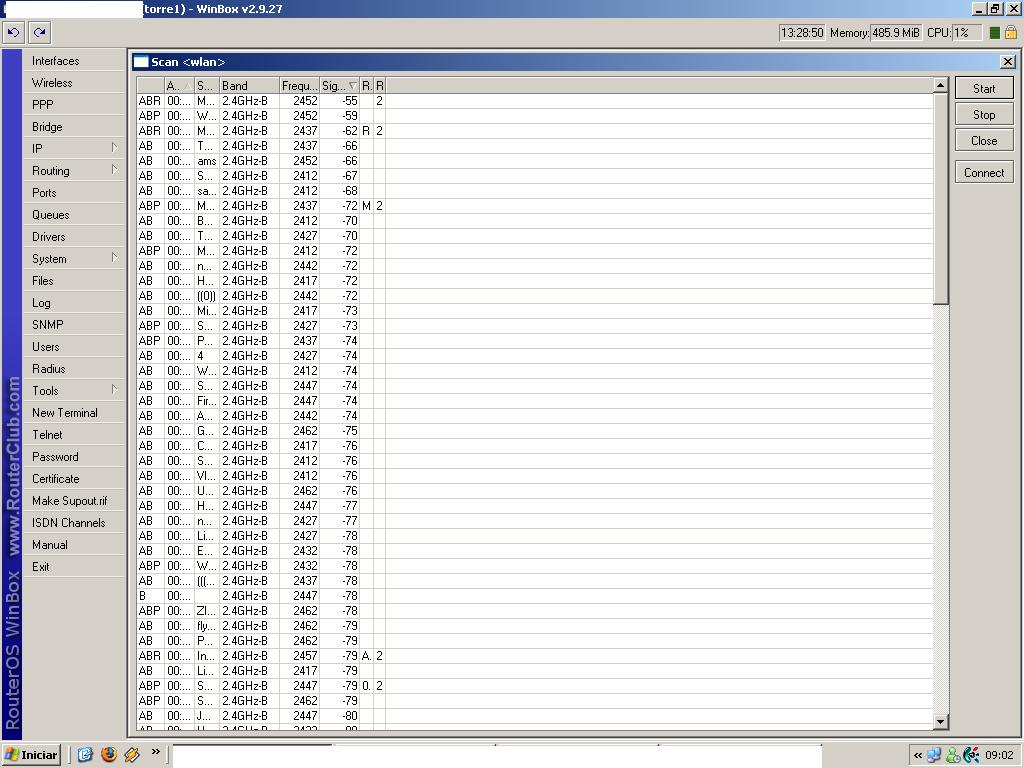Open the Users menu item
The height and width of the screenshot is (768, 1024).
74,347
